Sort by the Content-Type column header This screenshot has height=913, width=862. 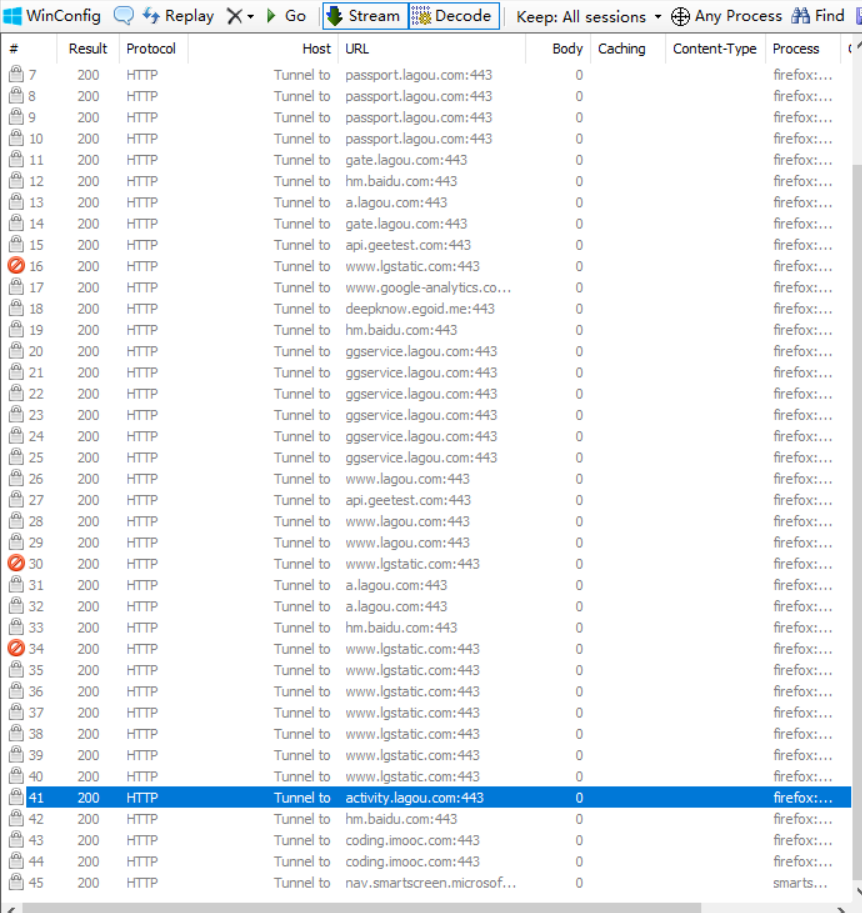(x=715, y=49)
